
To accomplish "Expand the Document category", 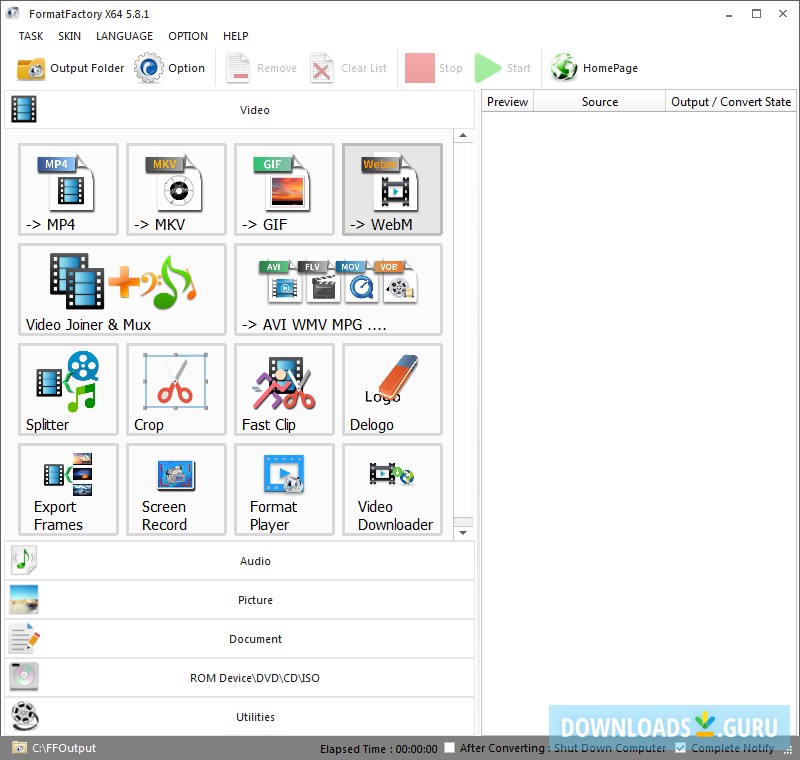I will tap(239, 639).
